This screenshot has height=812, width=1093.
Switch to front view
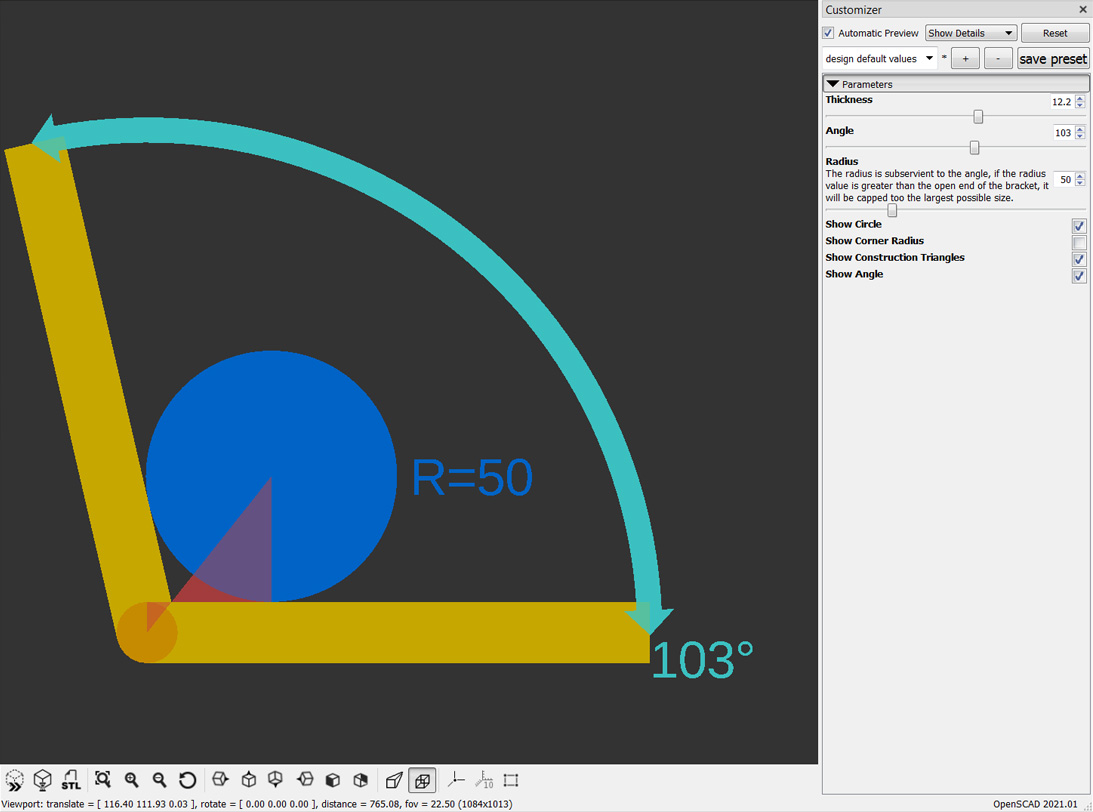pos(333,780)
